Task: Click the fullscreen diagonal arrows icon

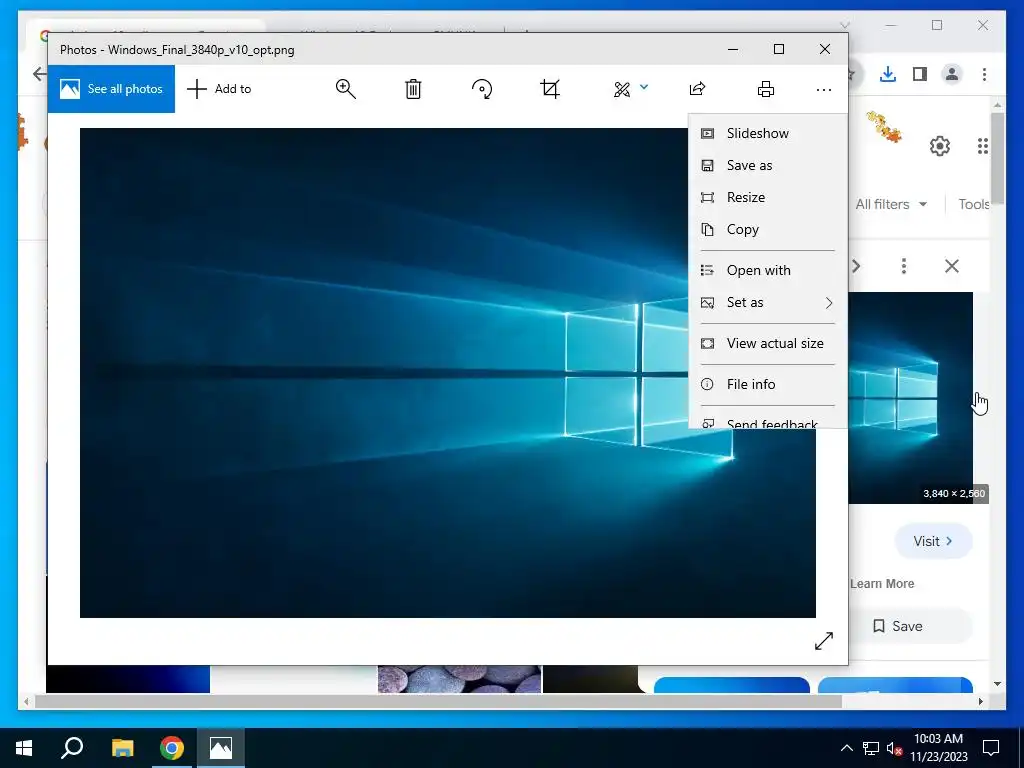Action: click(x=824, y=641)
